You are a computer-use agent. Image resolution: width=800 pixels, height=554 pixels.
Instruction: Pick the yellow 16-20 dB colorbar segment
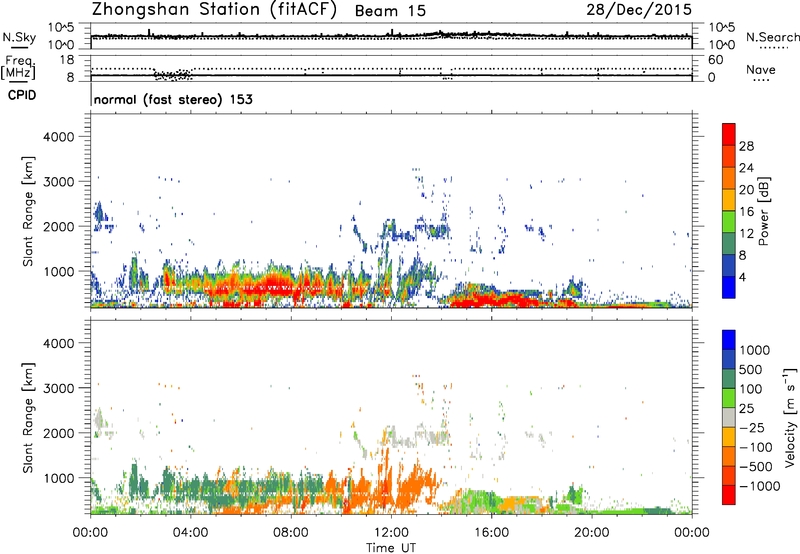tap(729, 200)
